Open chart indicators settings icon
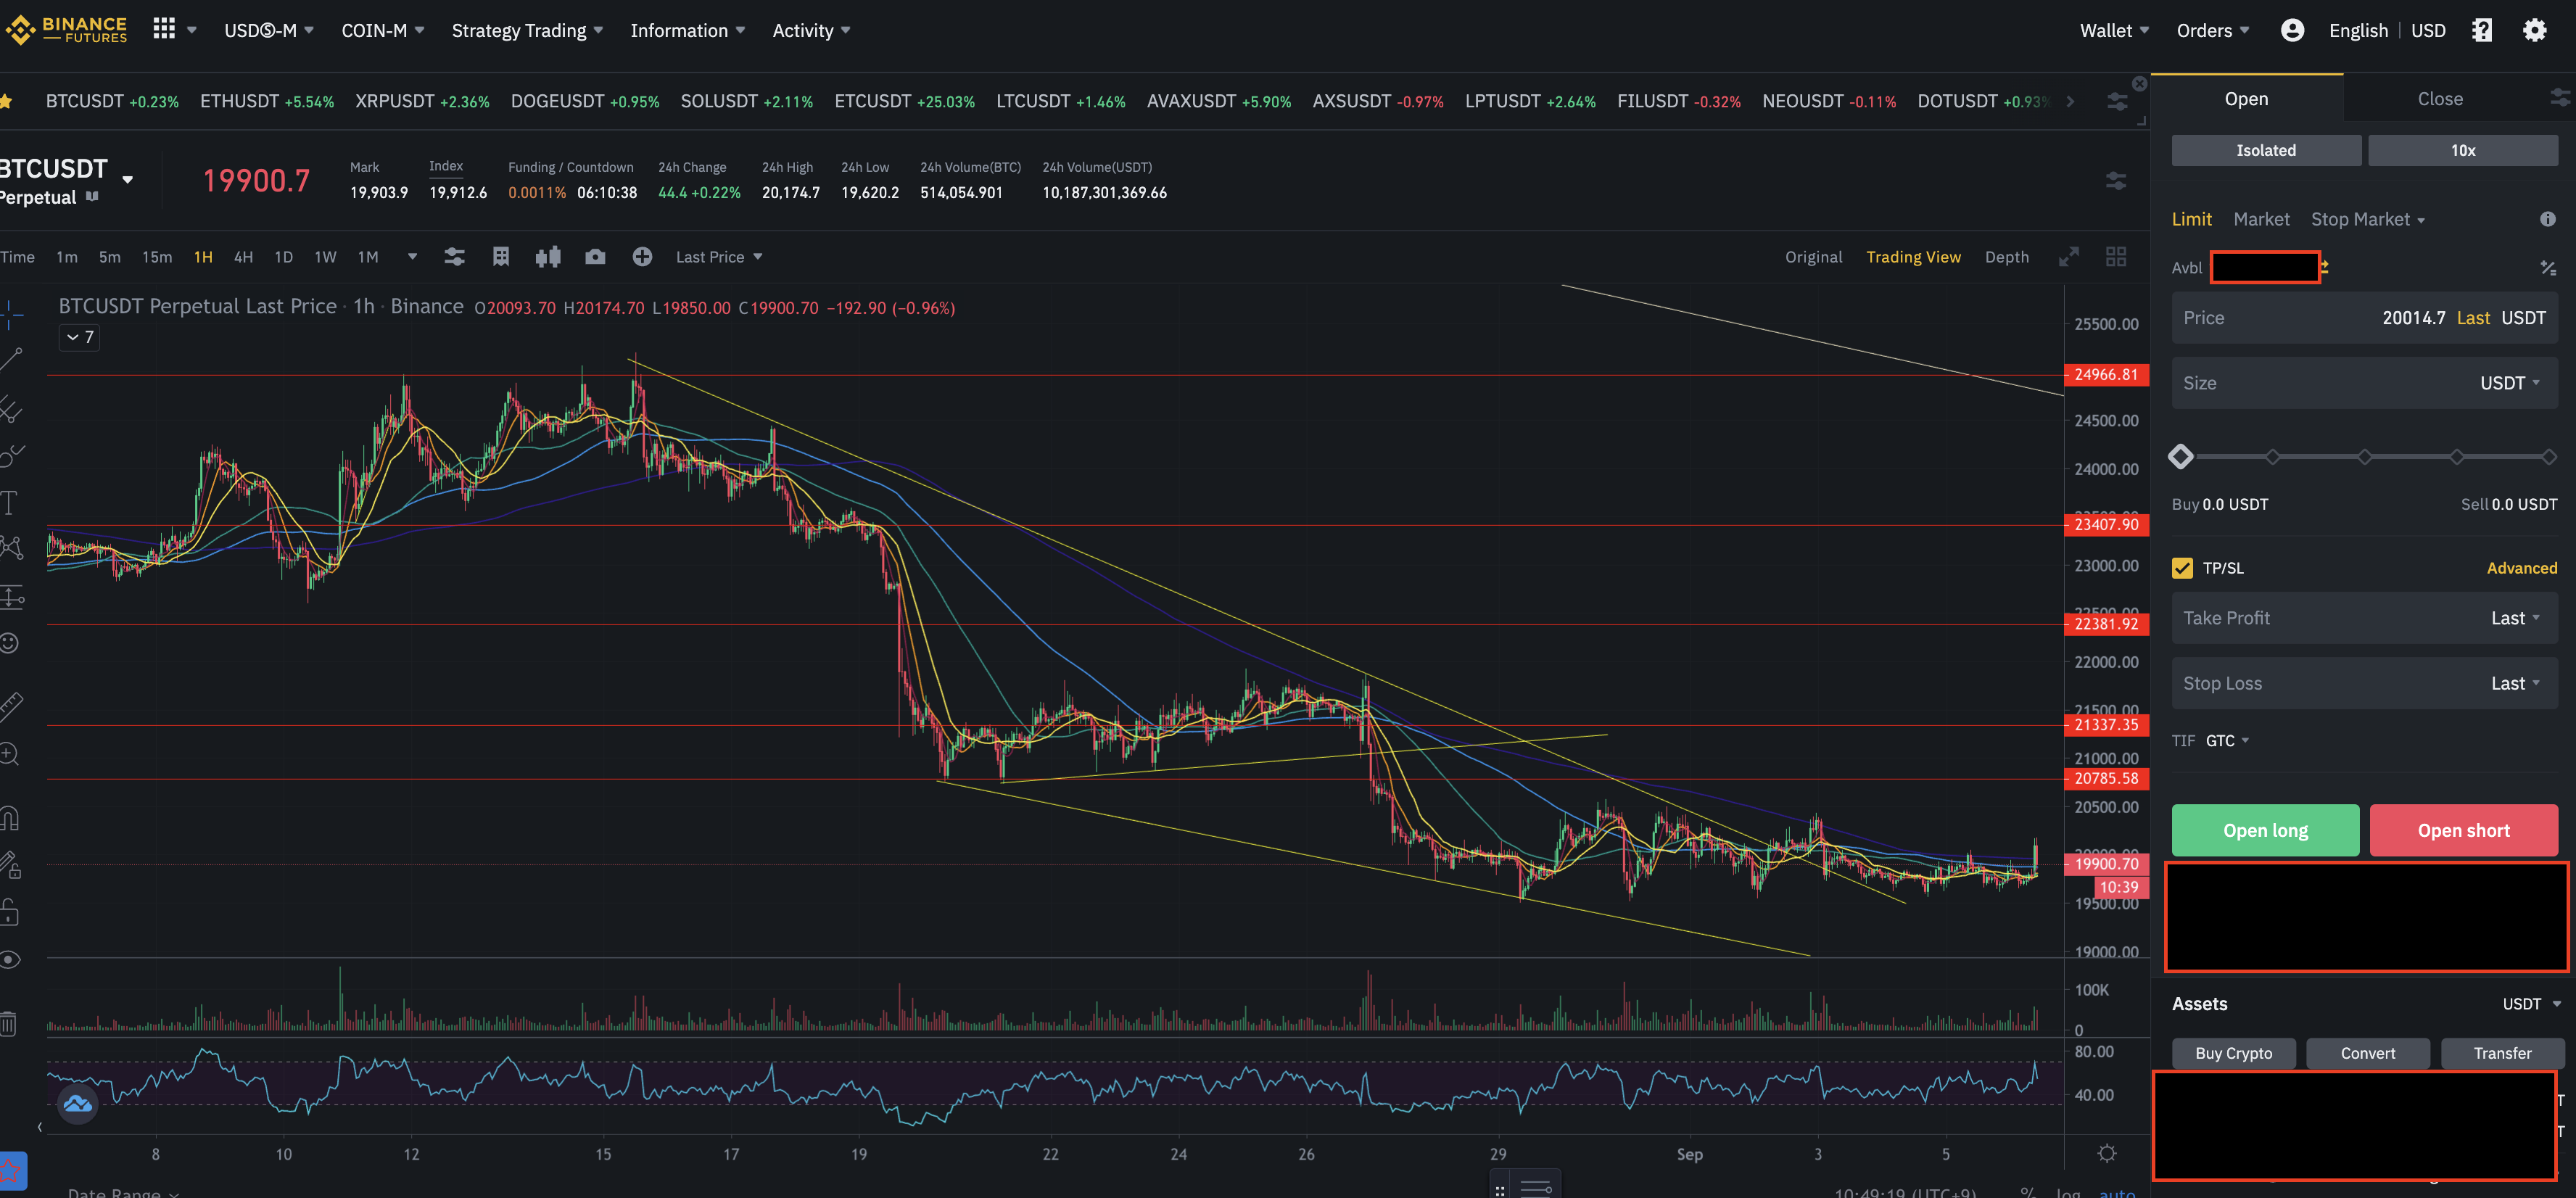This screenshot has width=2576, height=1198. coord(454,257)
